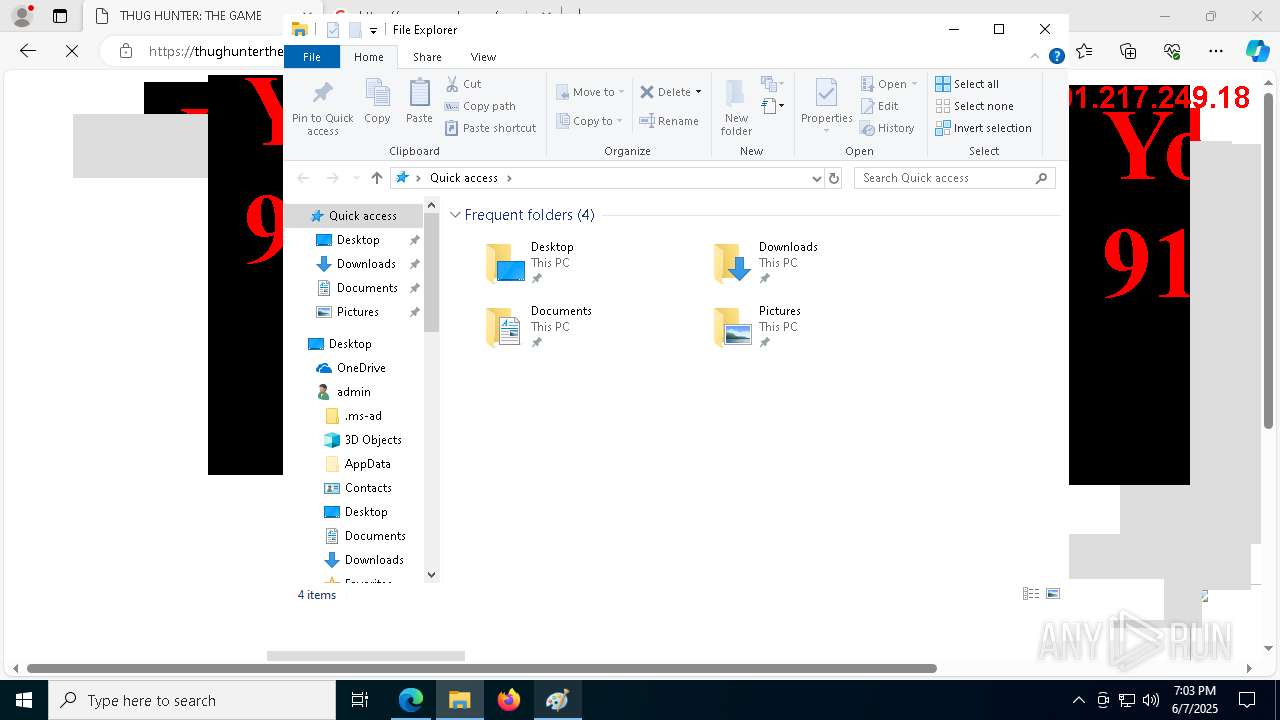
Task: Click the browser back arrow
Action: point(27,51)
